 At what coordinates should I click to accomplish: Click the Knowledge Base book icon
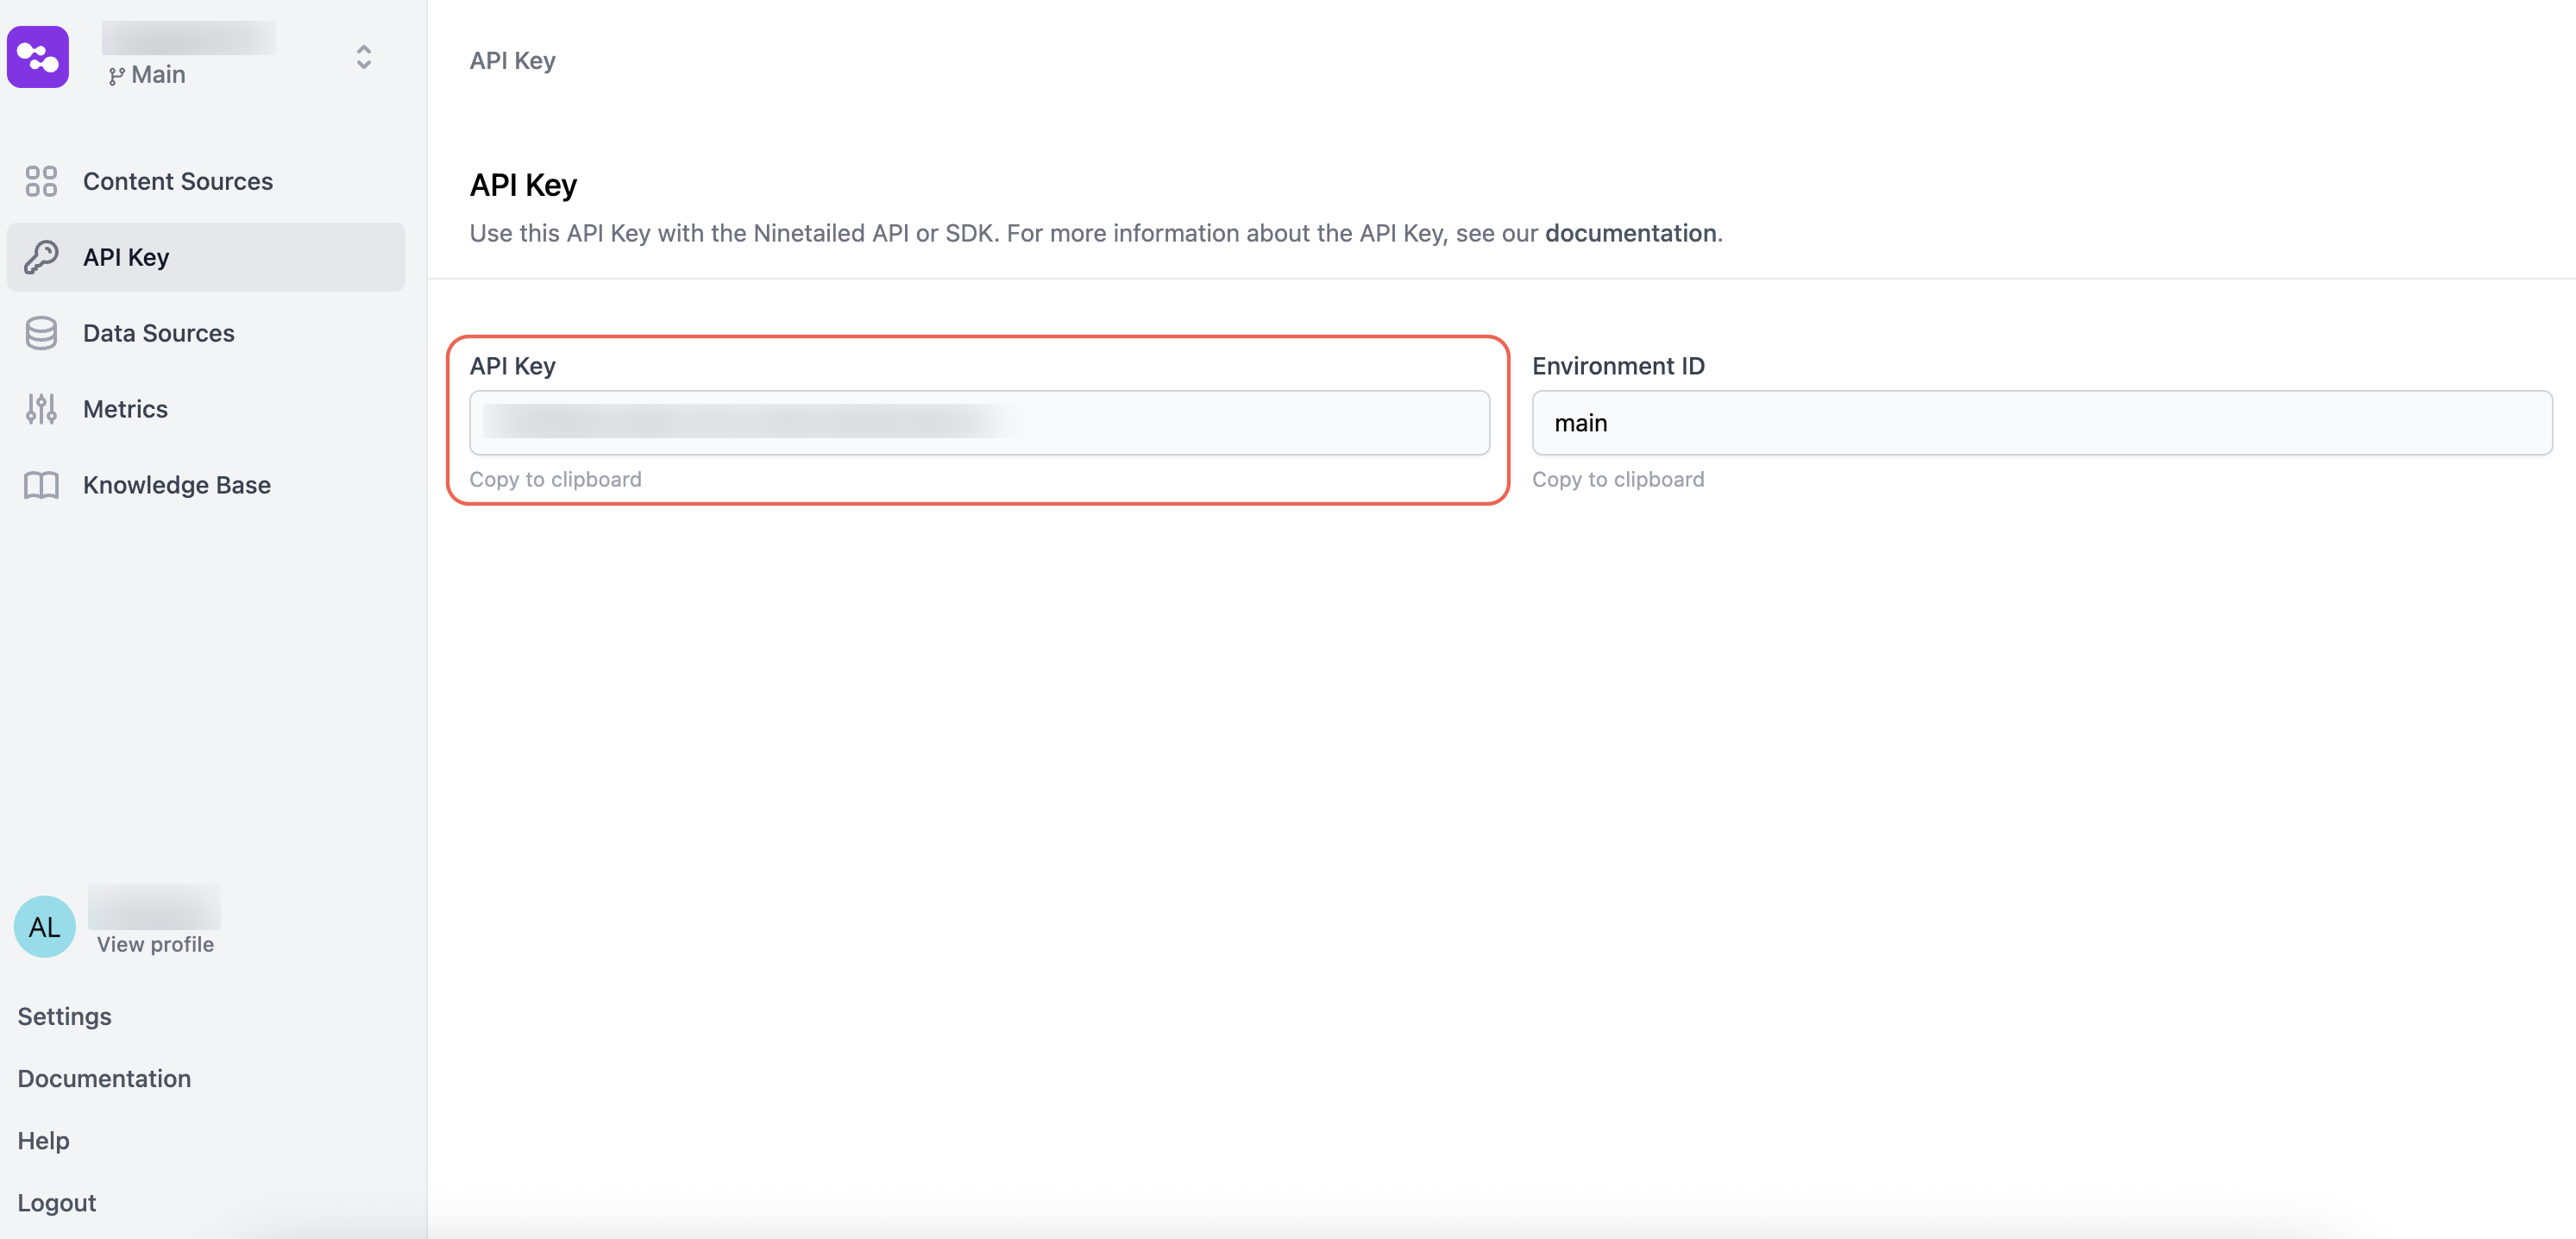click(x=41, y=485)
